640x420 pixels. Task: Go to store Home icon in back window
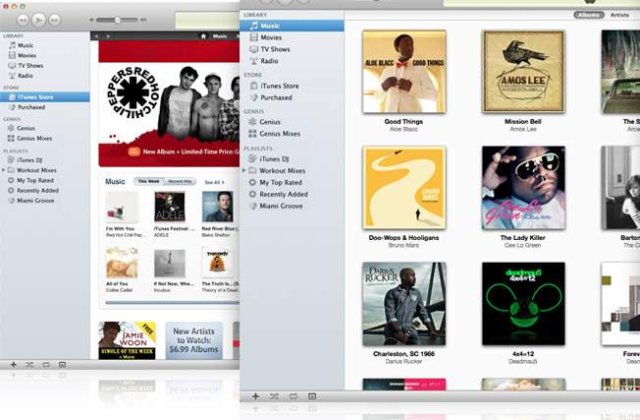203,36
